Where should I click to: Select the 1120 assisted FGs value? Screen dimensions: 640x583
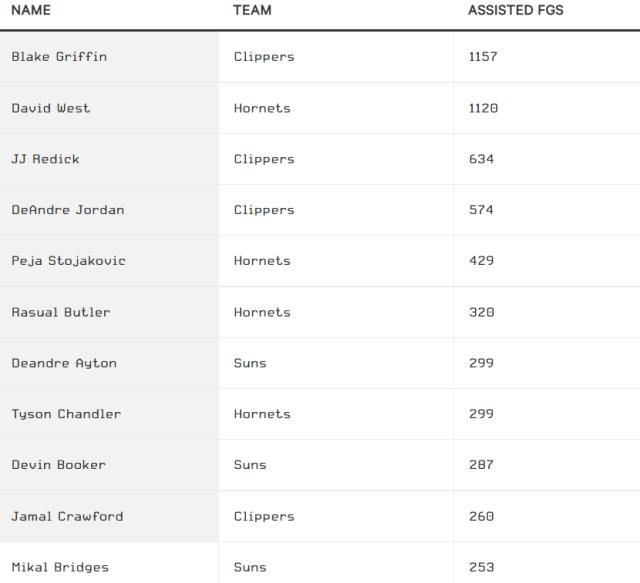pos(483,108)
